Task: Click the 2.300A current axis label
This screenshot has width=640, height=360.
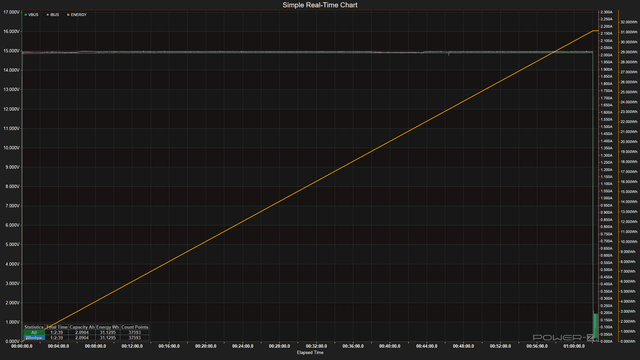Action: [607, 12]
